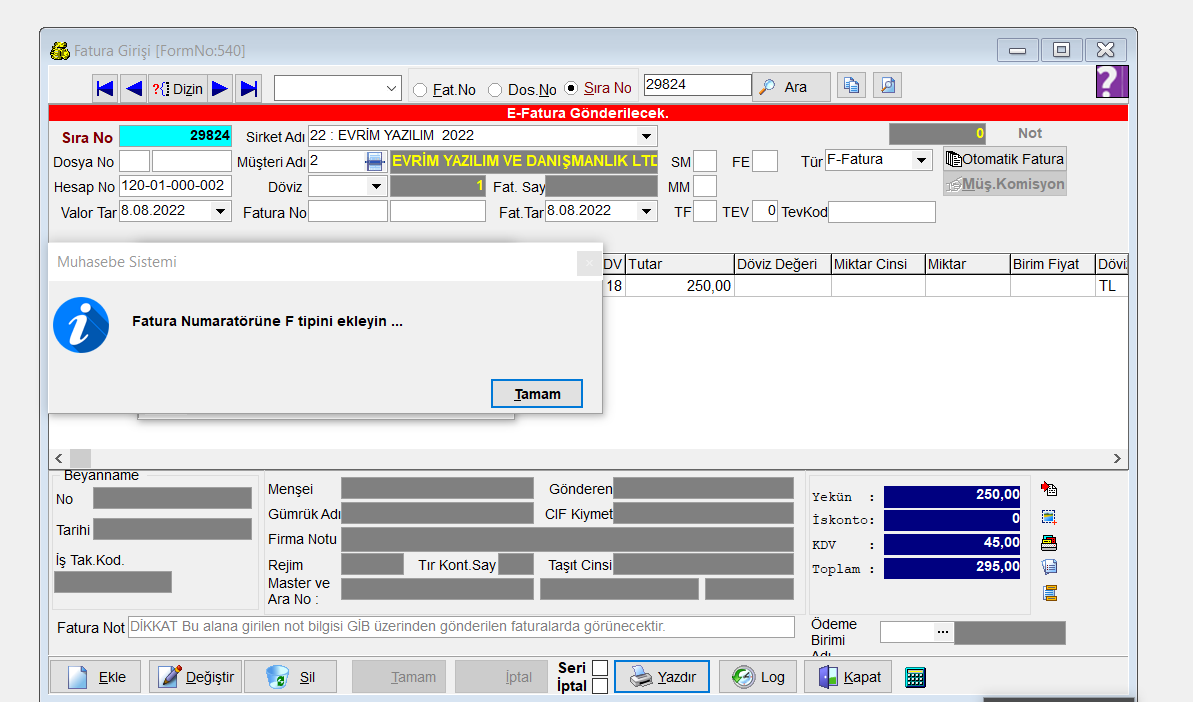Click the TevKod input field

click(x=882, y=212)
